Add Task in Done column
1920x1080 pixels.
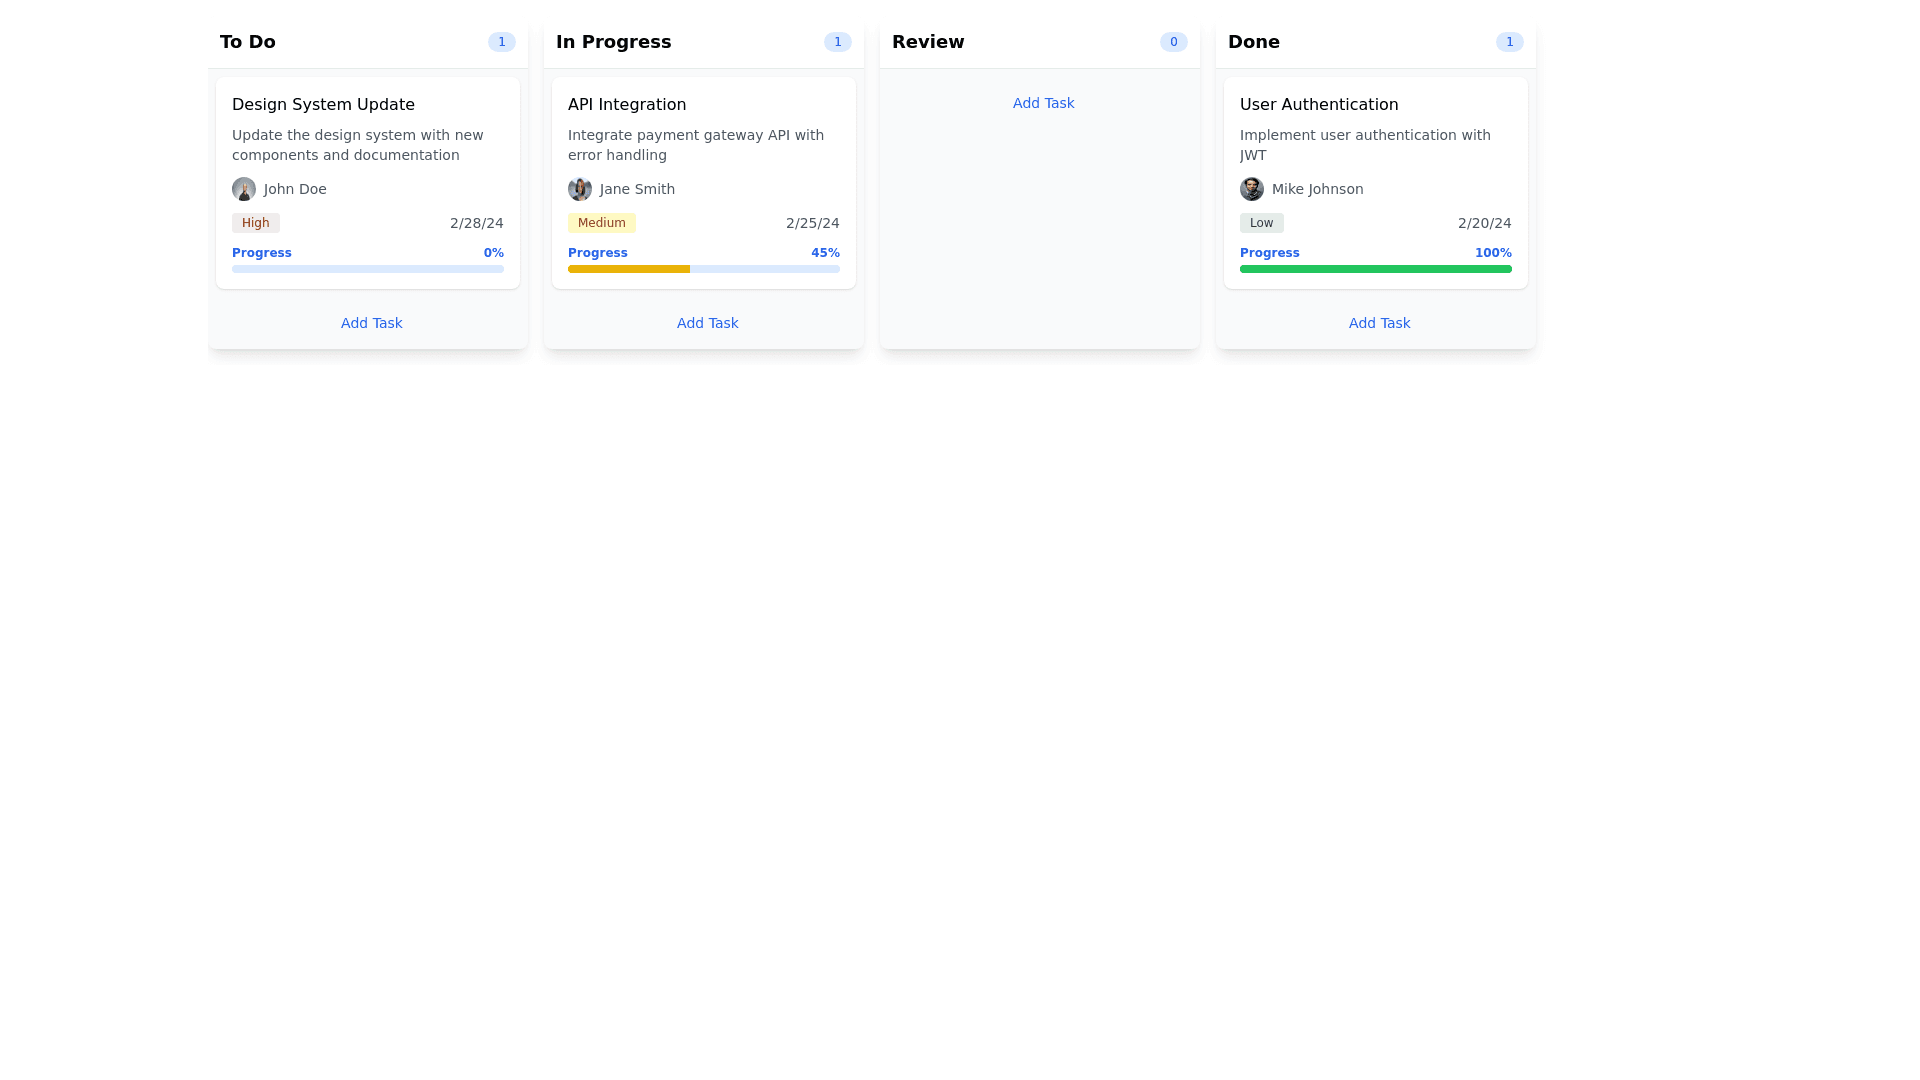[1379, 323]
